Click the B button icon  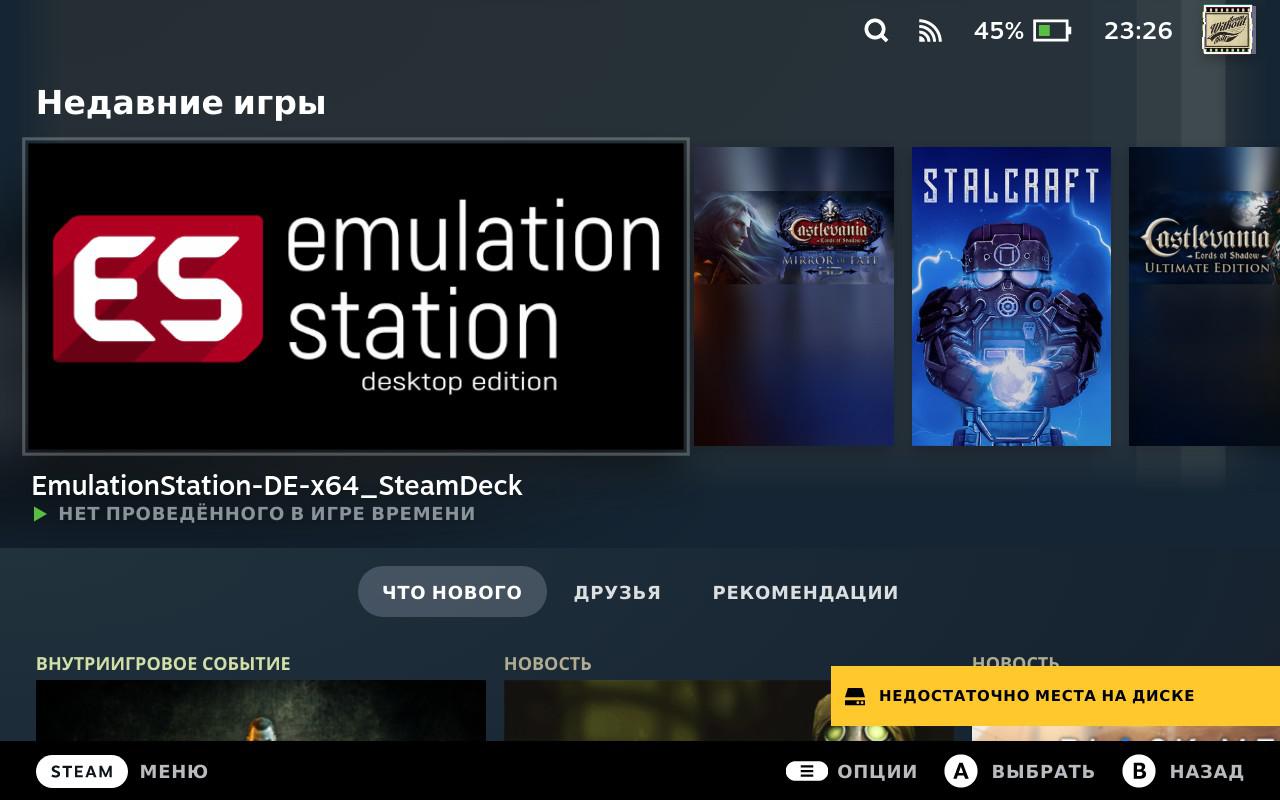1139,771
